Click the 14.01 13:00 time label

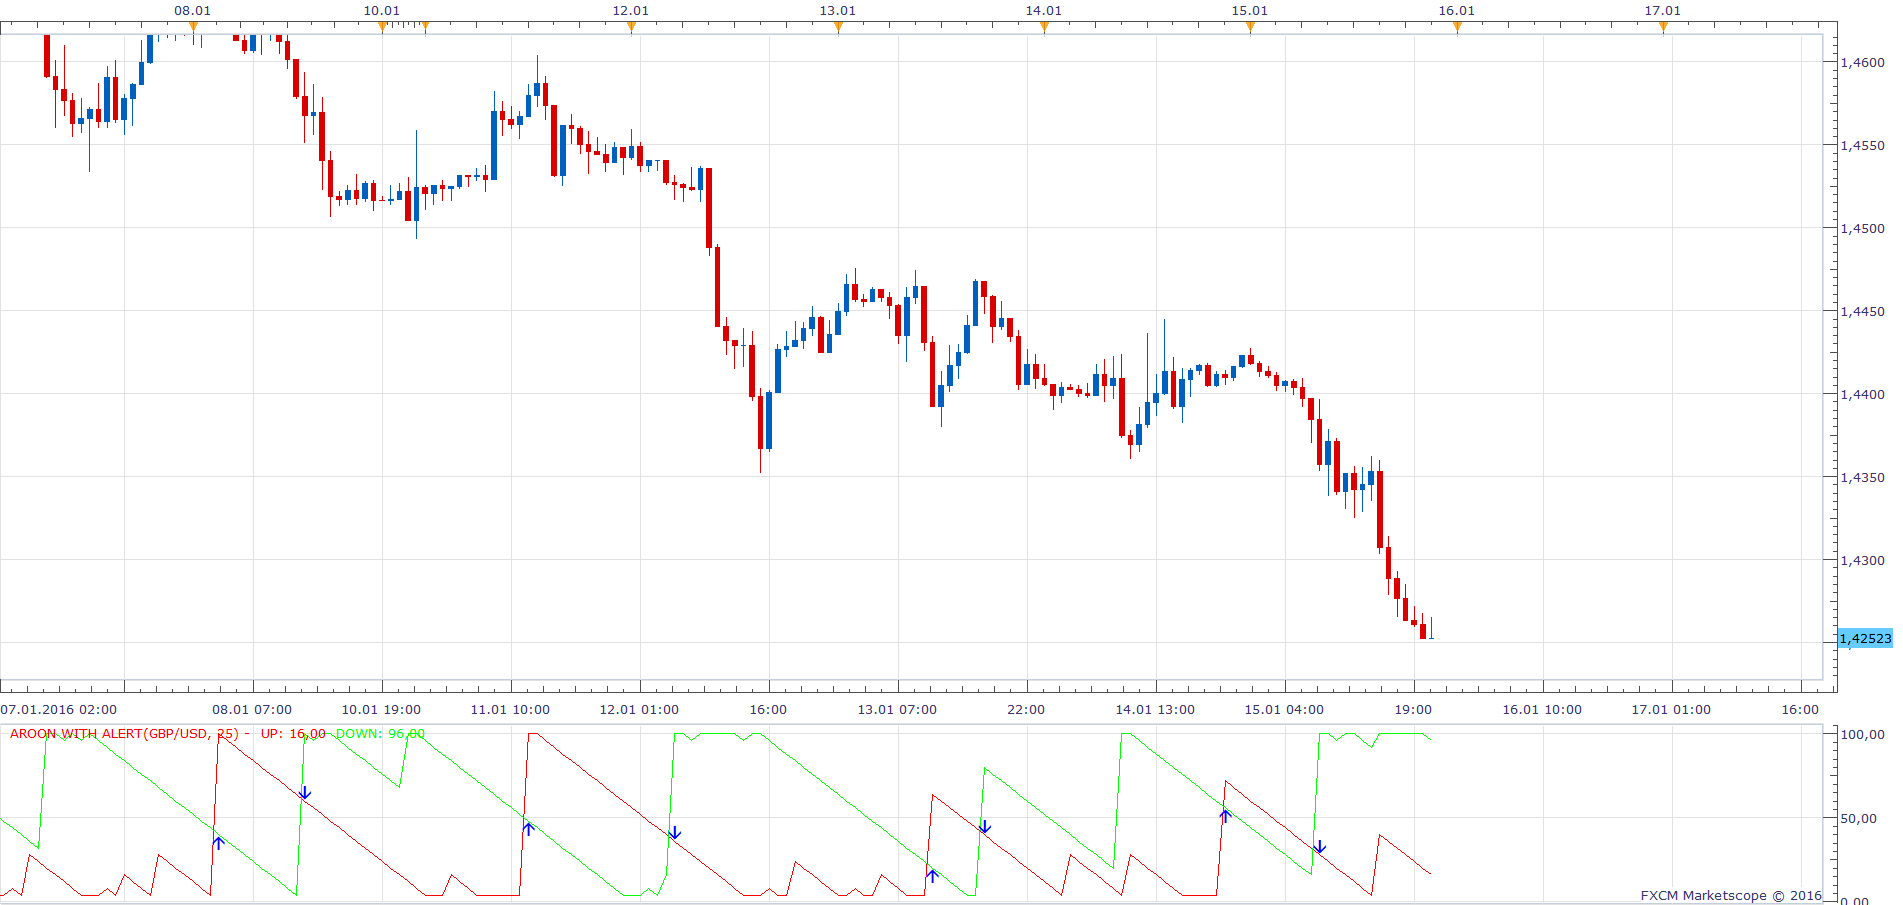[1155, 710]
